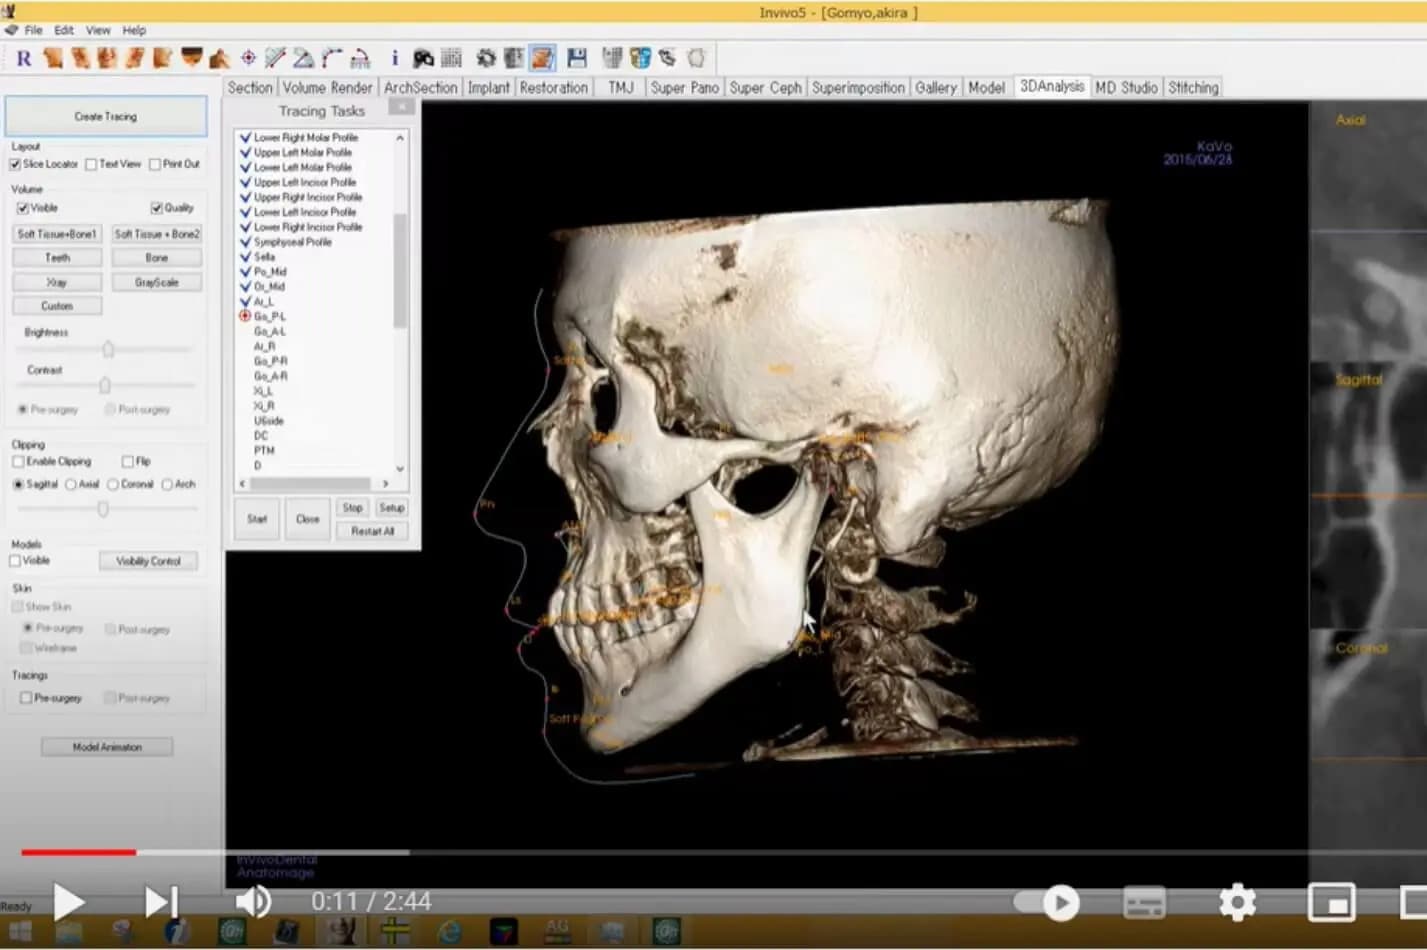Select the grid layout toolbar icon
This screenshot has width=1427, height=950.
[x=451, y=58]
